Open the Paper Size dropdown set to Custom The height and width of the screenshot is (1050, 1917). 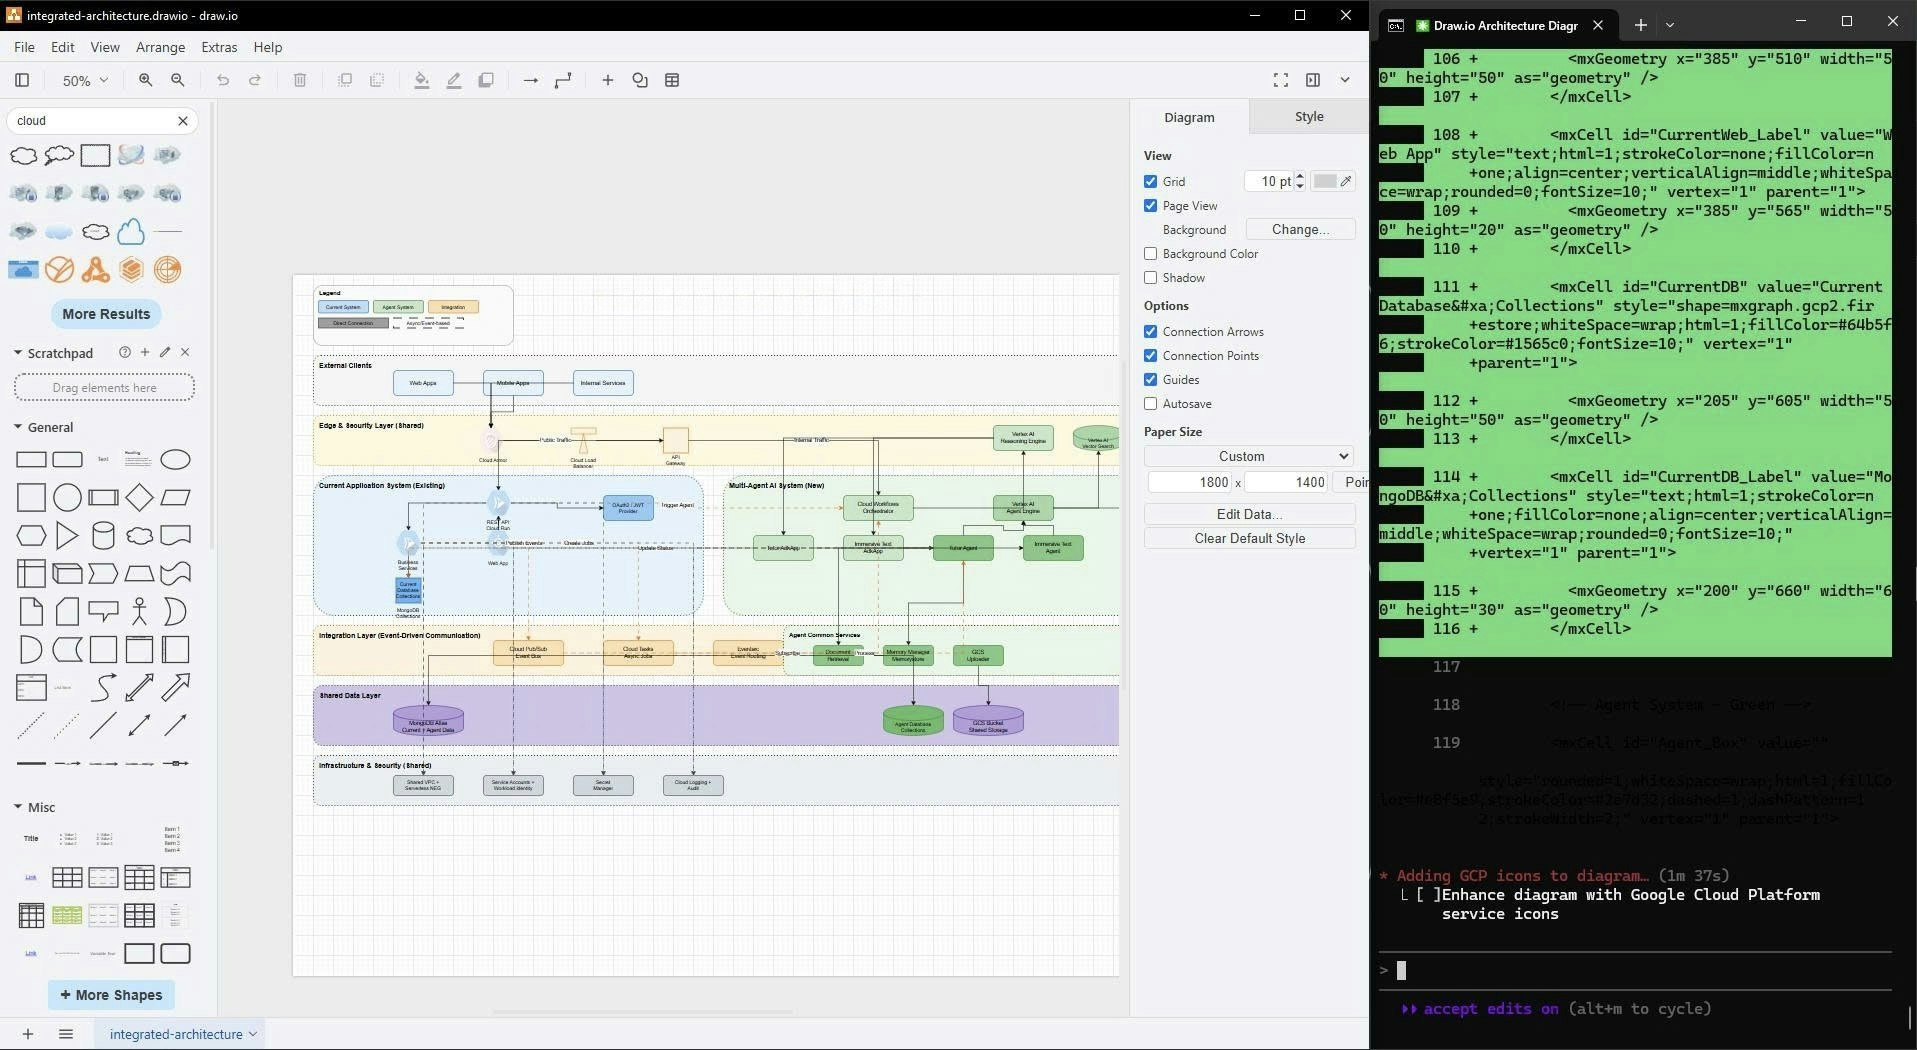(1248, 456)
